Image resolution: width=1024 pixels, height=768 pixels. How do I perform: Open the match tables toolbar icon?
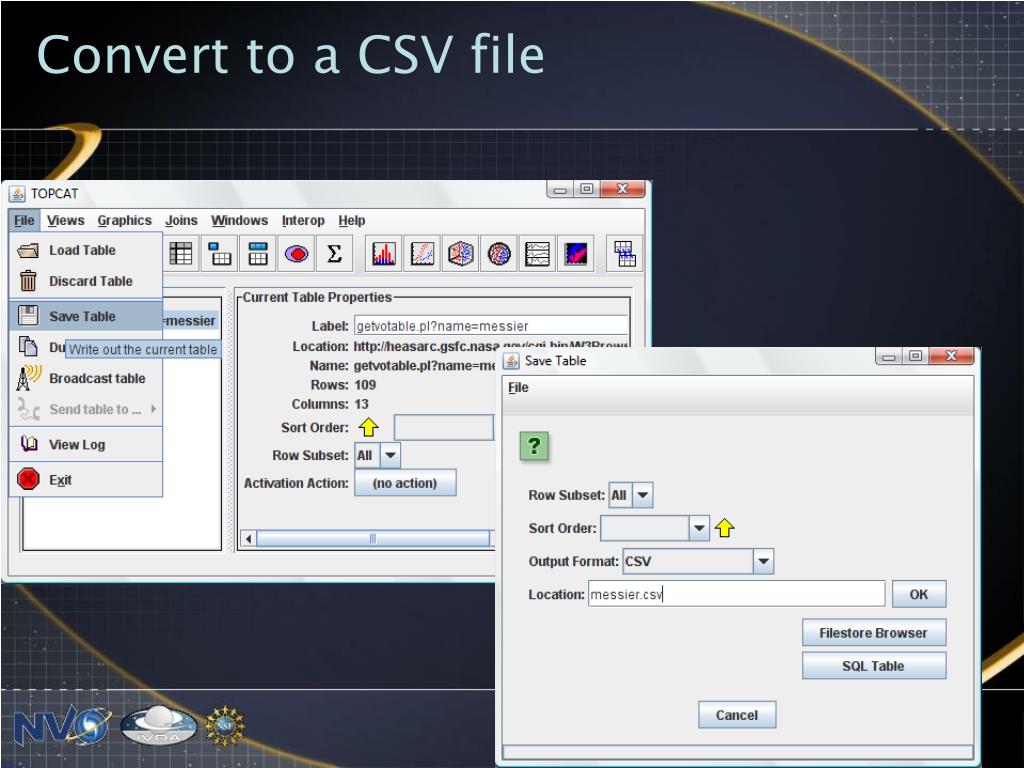[624, 253]
